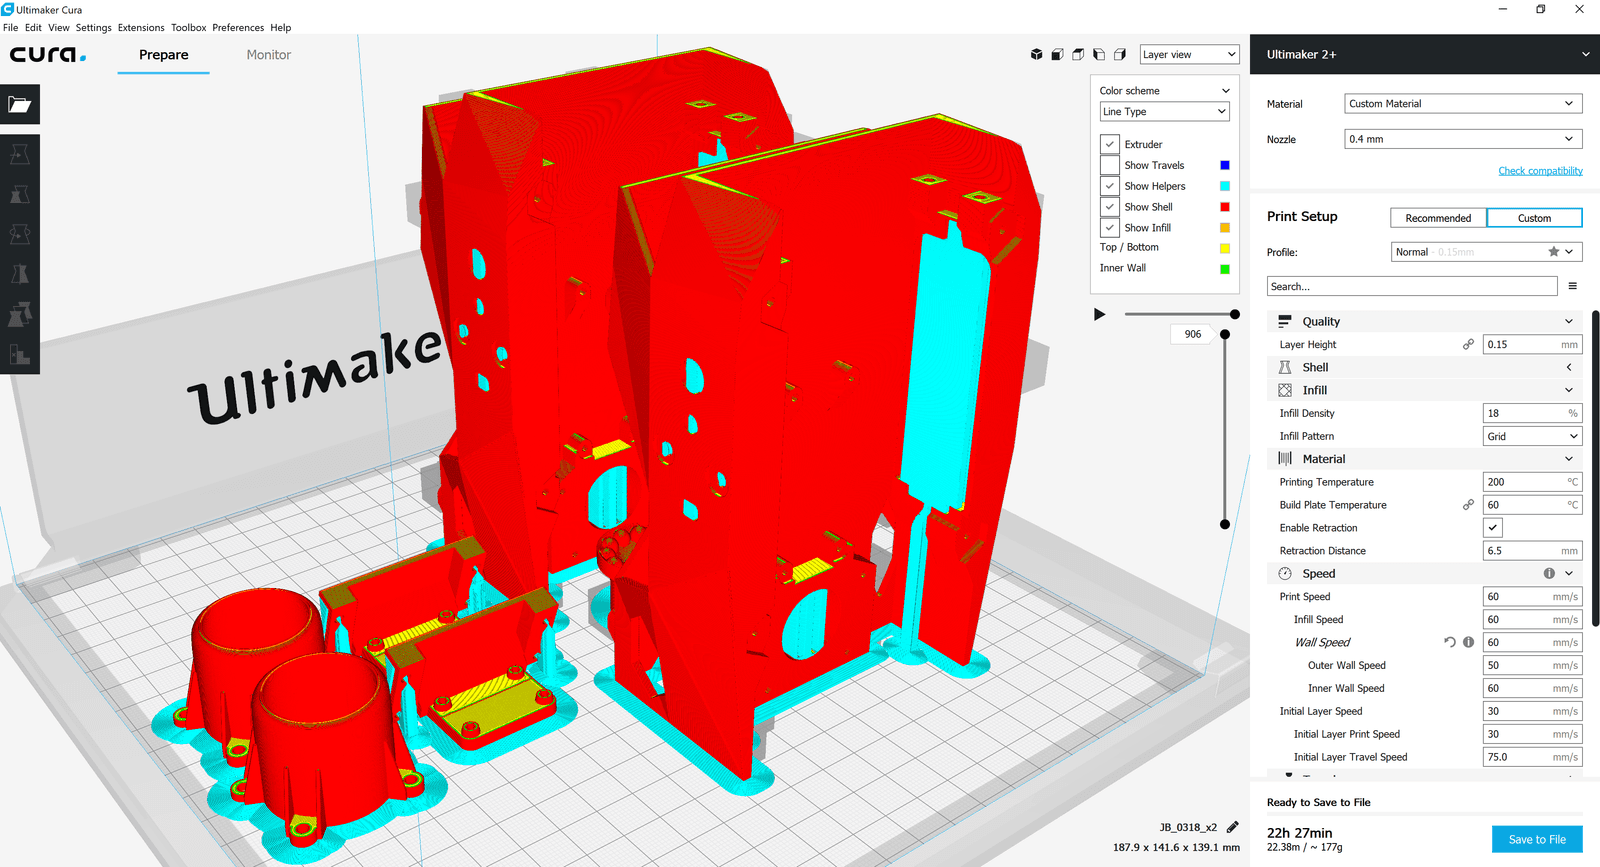Switch camera to left side view cube icon

pyautogui.click(x=1099, y=55)
